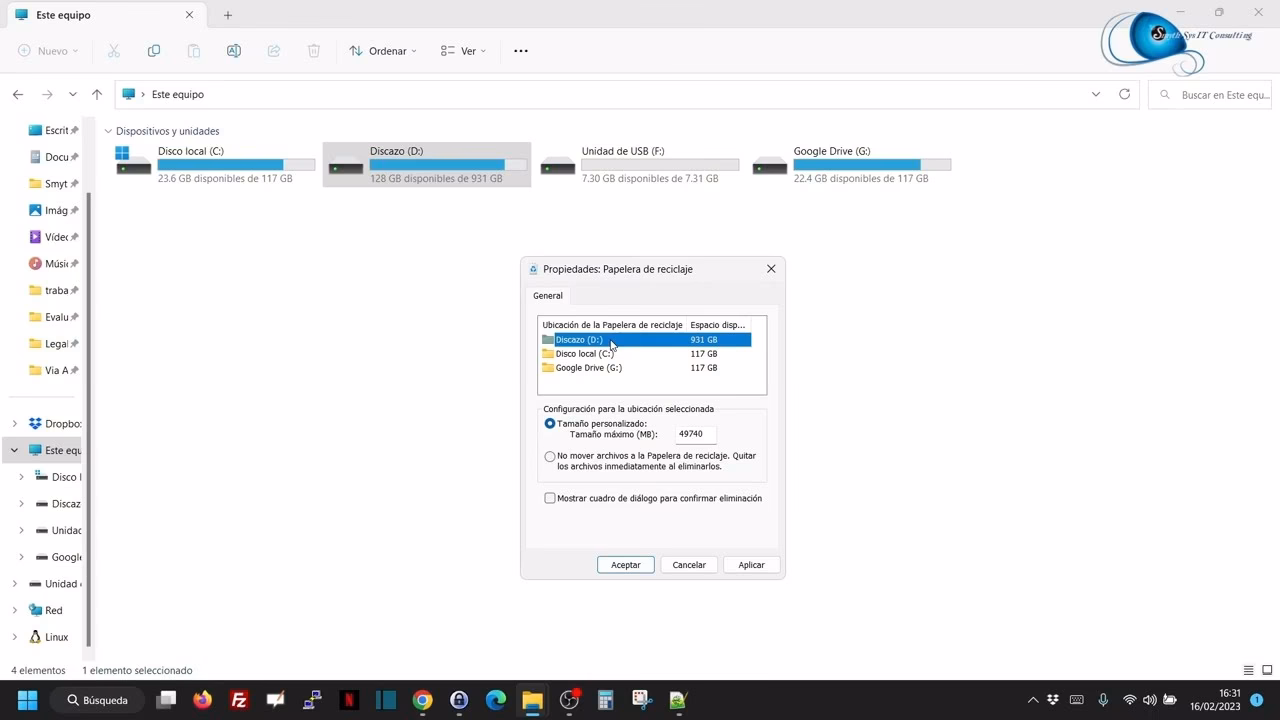The height and width of the screenshot is (720, 1280).
Task: Open the Ordenar dropdown menu
Action: point(383,51)
